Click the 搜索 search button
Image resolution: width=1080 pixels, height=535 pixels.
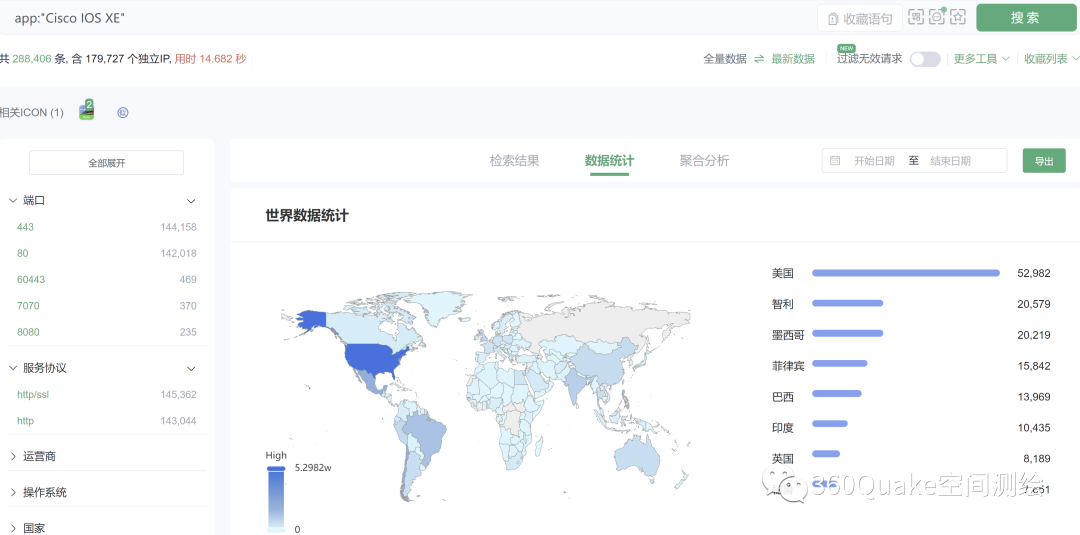1026,18
